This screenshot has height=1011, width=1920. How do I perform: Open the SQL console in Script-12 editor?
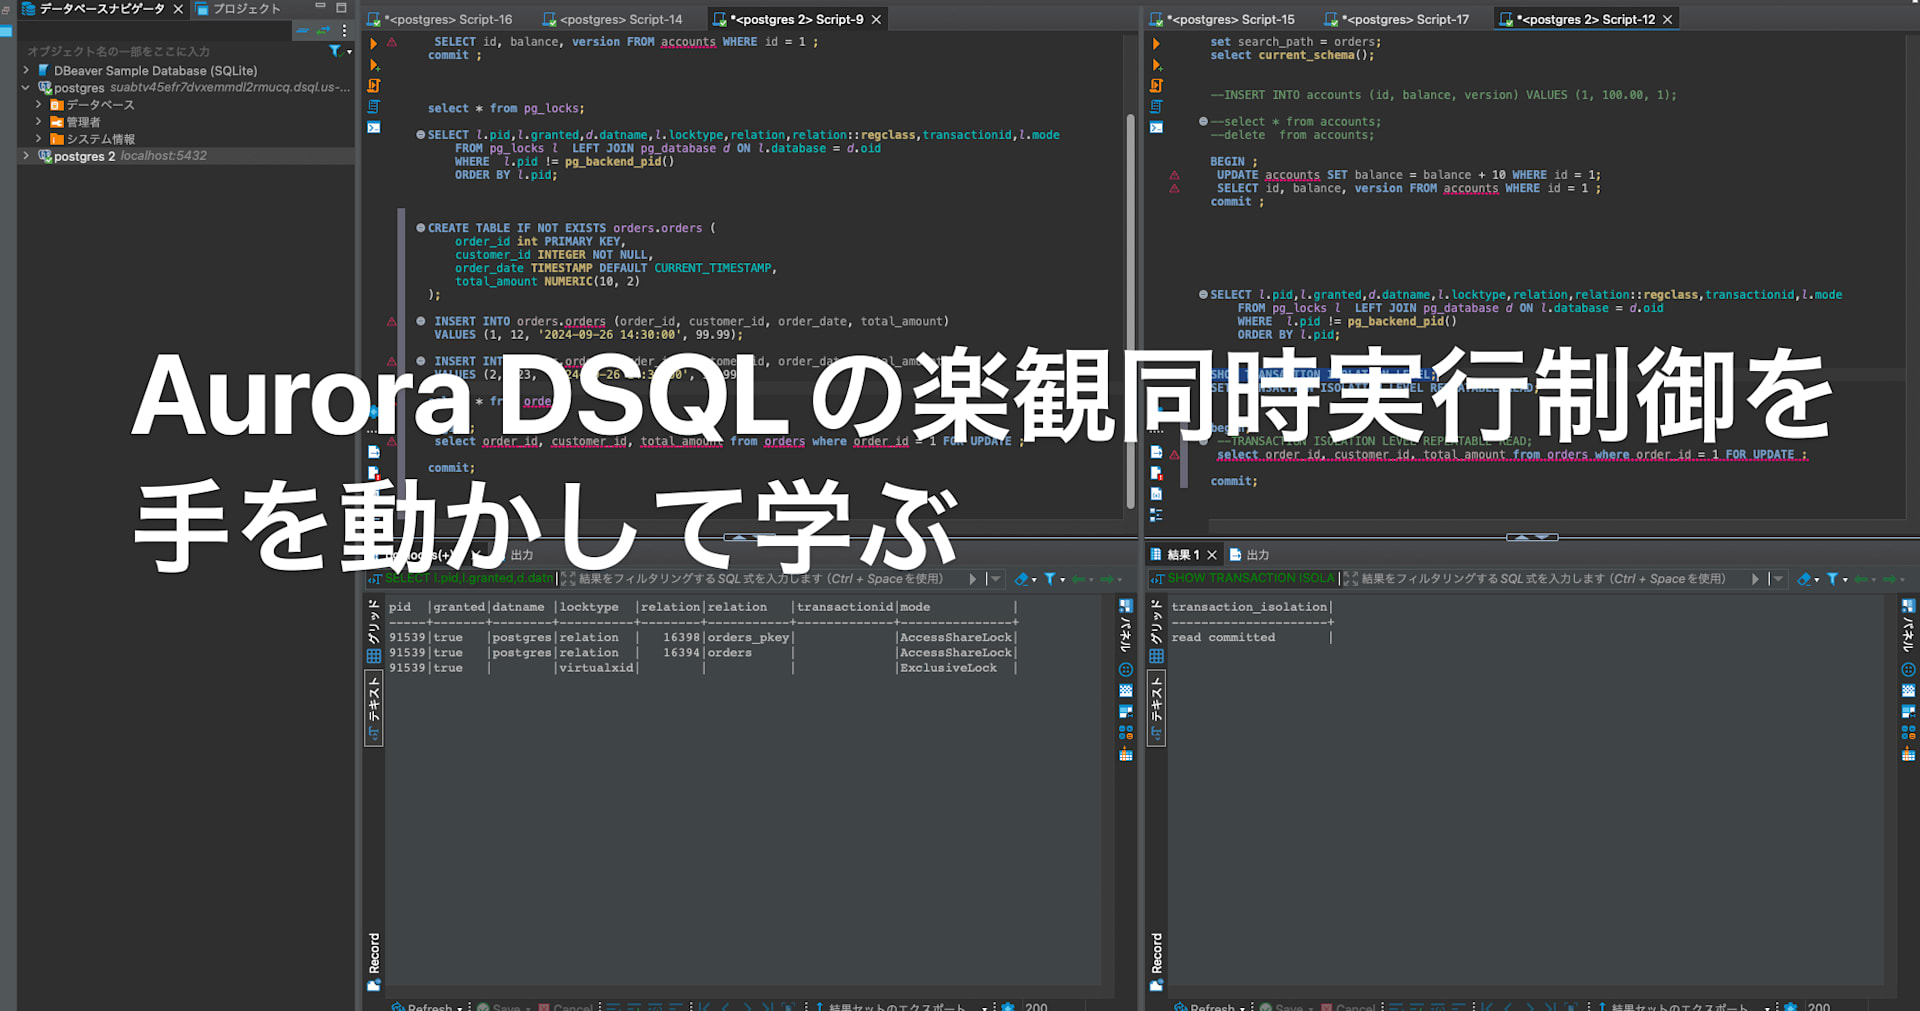1157,128
